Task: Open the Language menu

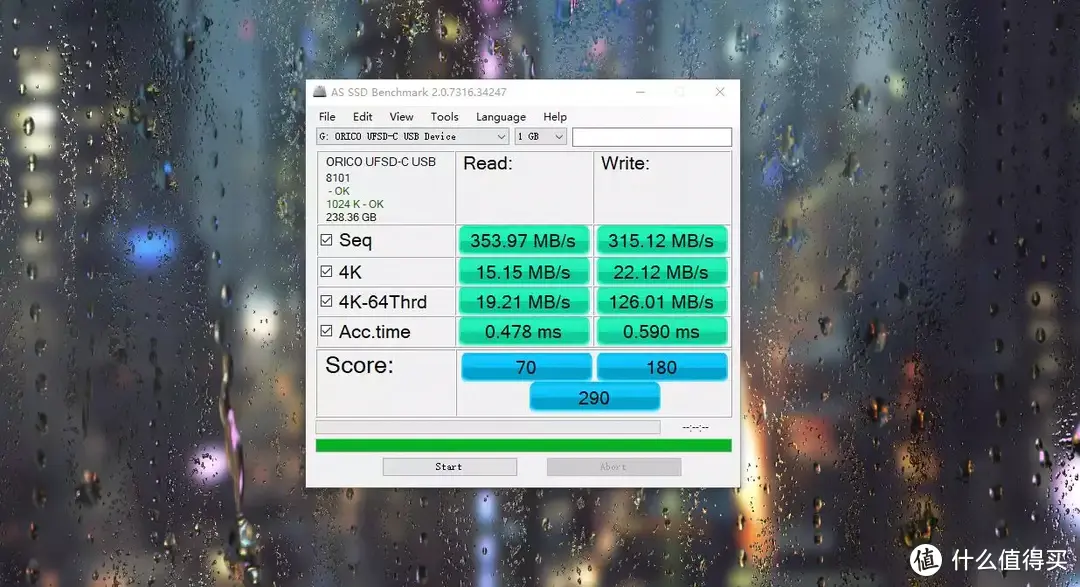Action: point(501,116)
